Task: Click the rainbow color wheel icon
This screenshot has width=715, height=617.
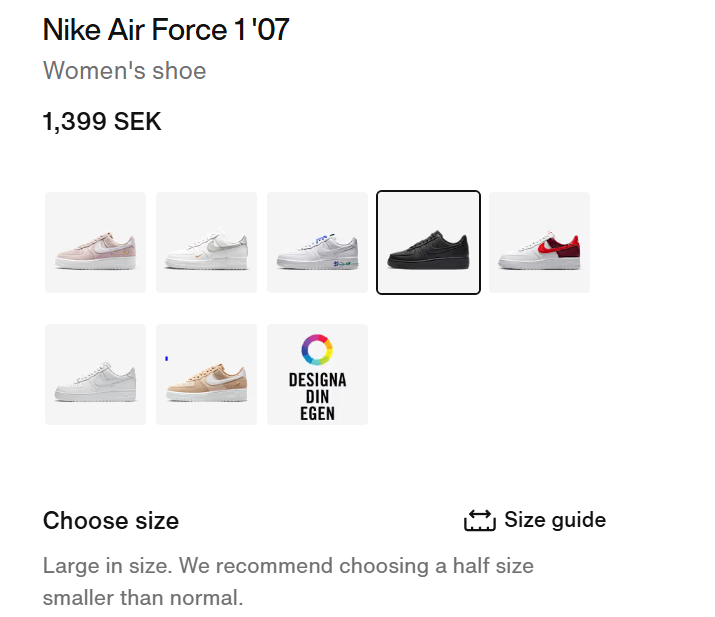Action: (317, 350)
